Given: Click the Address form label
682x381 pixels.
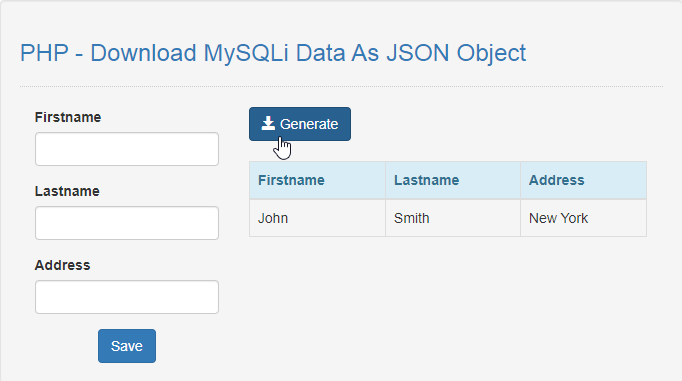Looking at the screenshot, I should pyautogui.click(x=62, y=265).
